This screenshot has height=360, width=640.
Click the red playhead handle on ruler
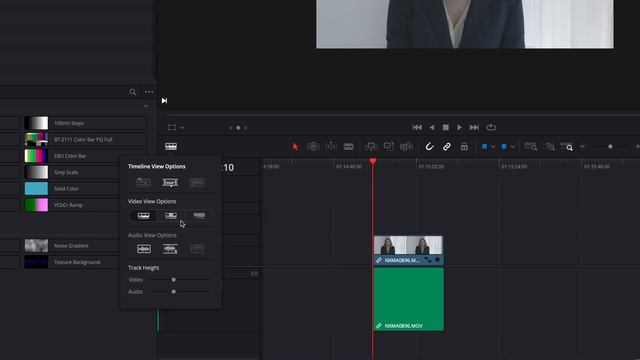point(373,161)
